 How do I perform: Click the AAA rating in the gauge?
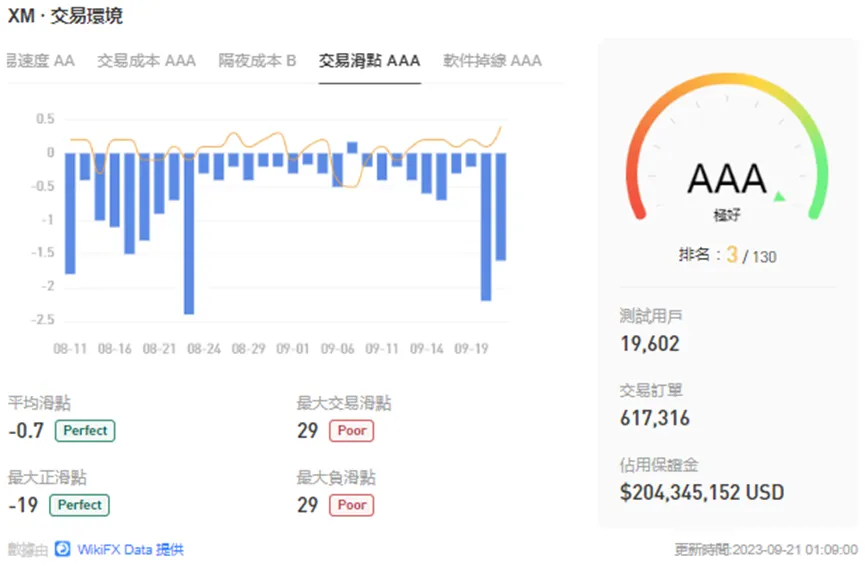[x=727, y=178]
